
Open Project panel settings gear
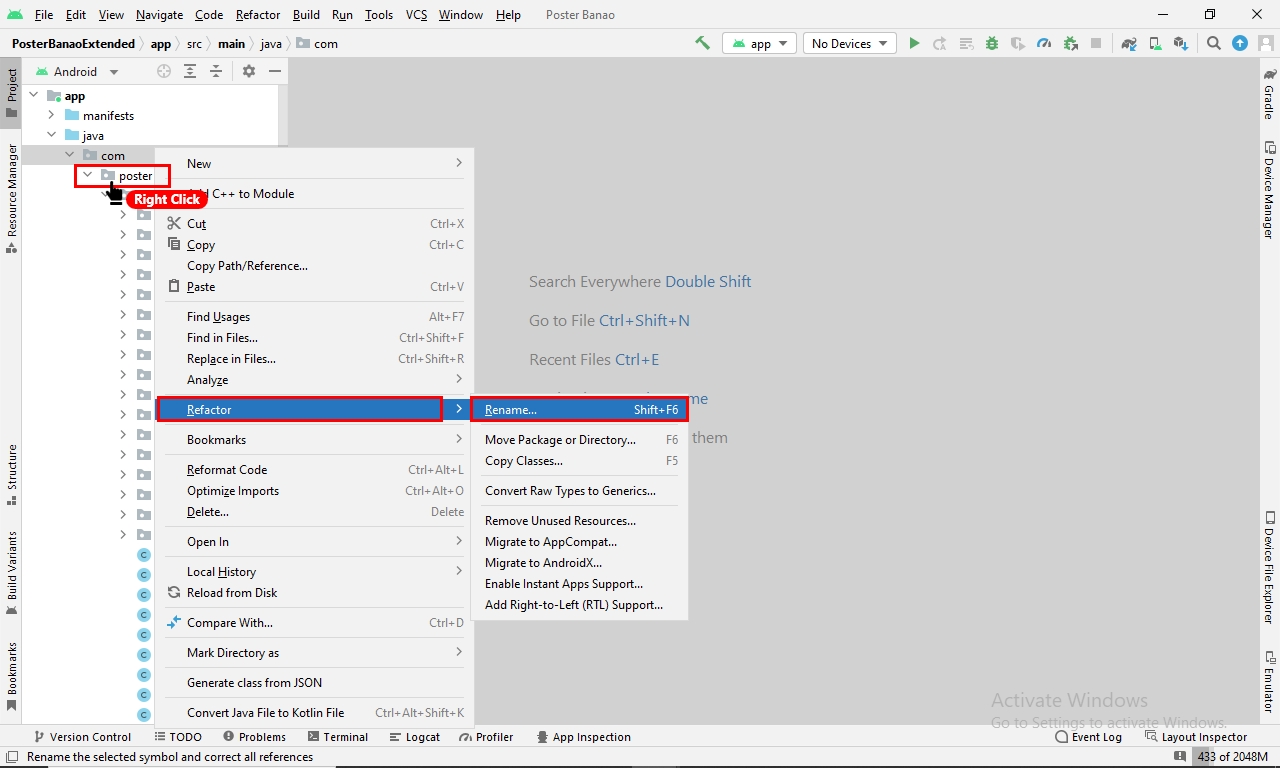pyautogui.click(x=249, y=71)
